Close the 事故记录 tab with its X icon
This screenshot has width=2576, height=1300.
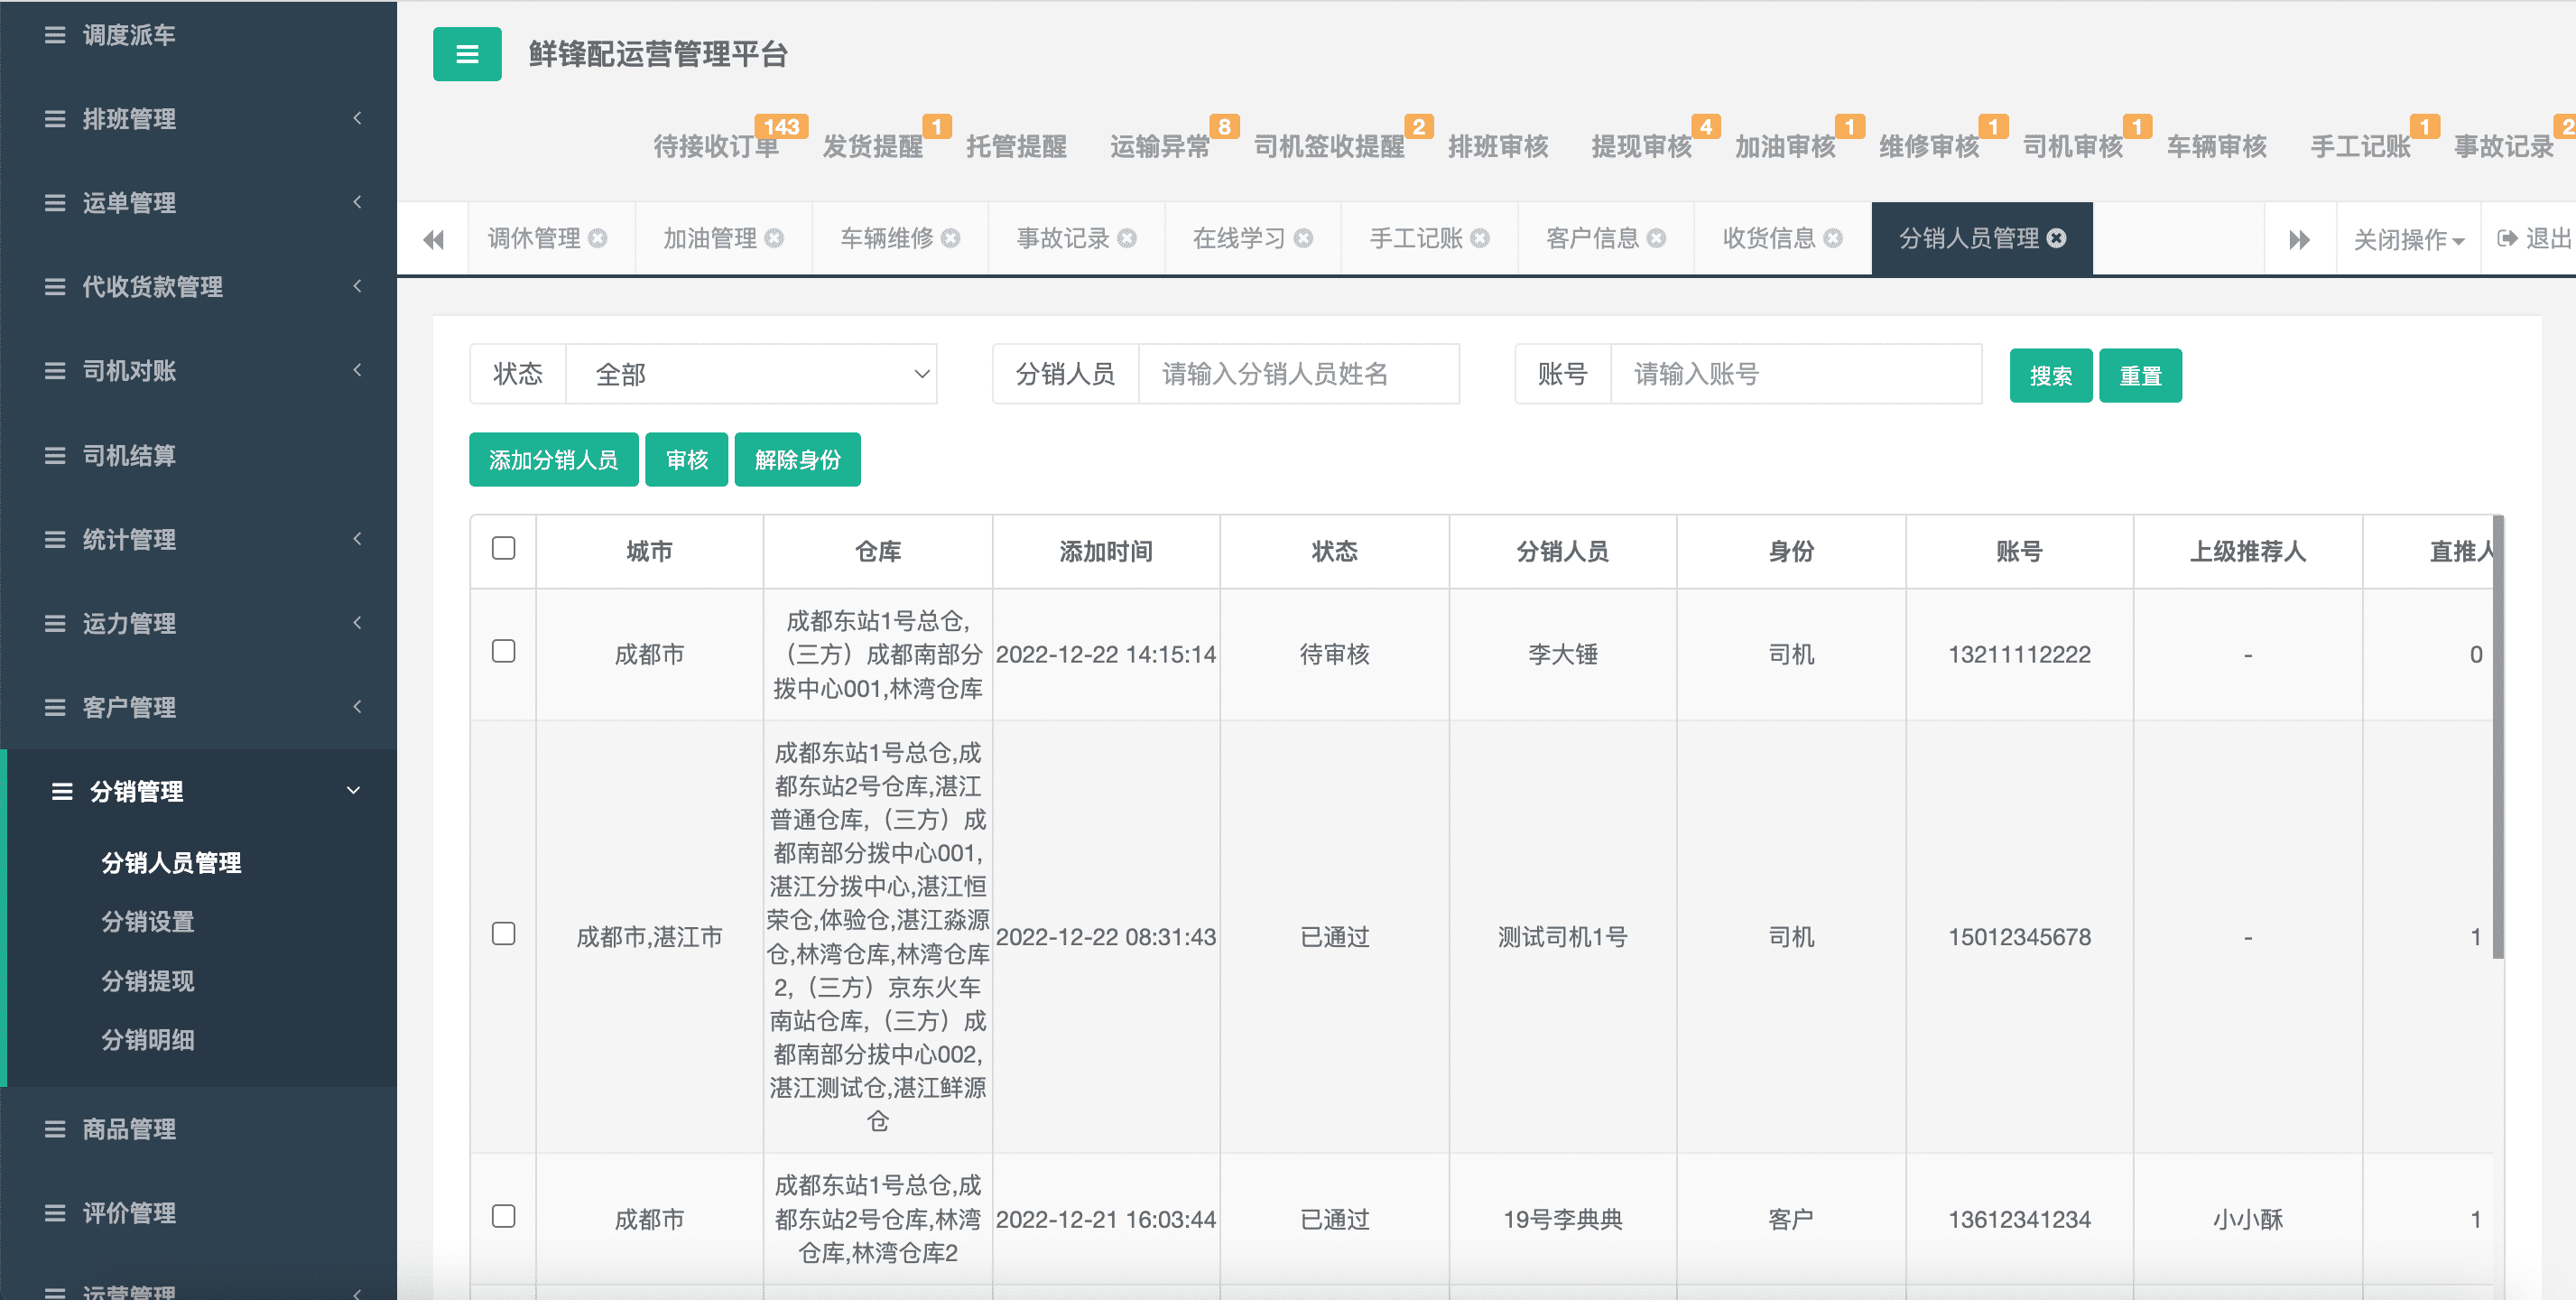(1127, 238)
